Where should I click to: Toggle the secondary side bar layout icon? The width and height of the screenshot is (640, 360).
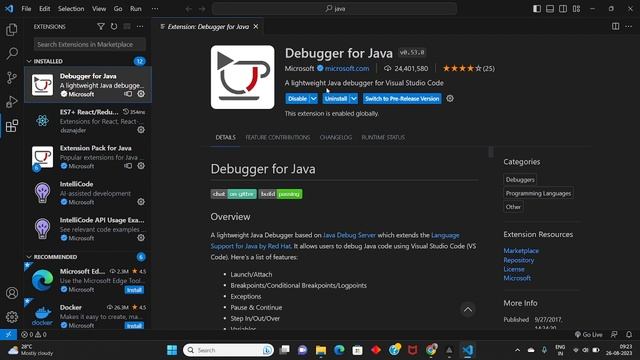click(x=563, y=9)
